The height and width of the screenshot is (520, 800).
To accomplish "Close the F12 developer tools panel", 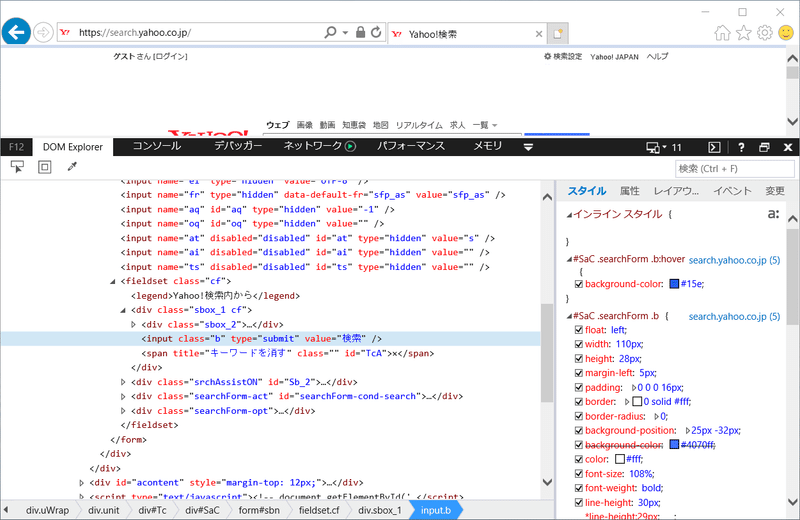I will pos(788,147).
